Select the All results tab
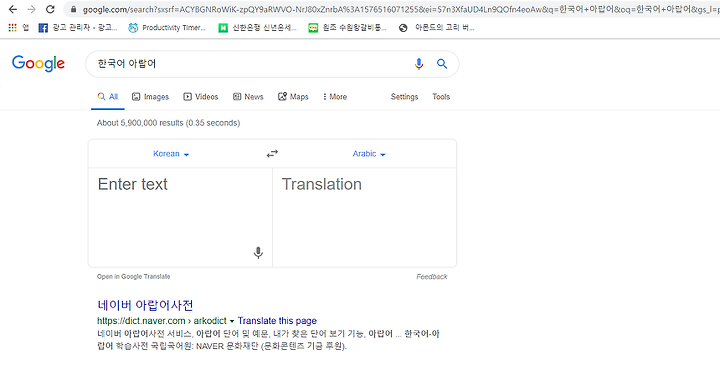This screenshot has height=370, width=720. pos(108,97)
